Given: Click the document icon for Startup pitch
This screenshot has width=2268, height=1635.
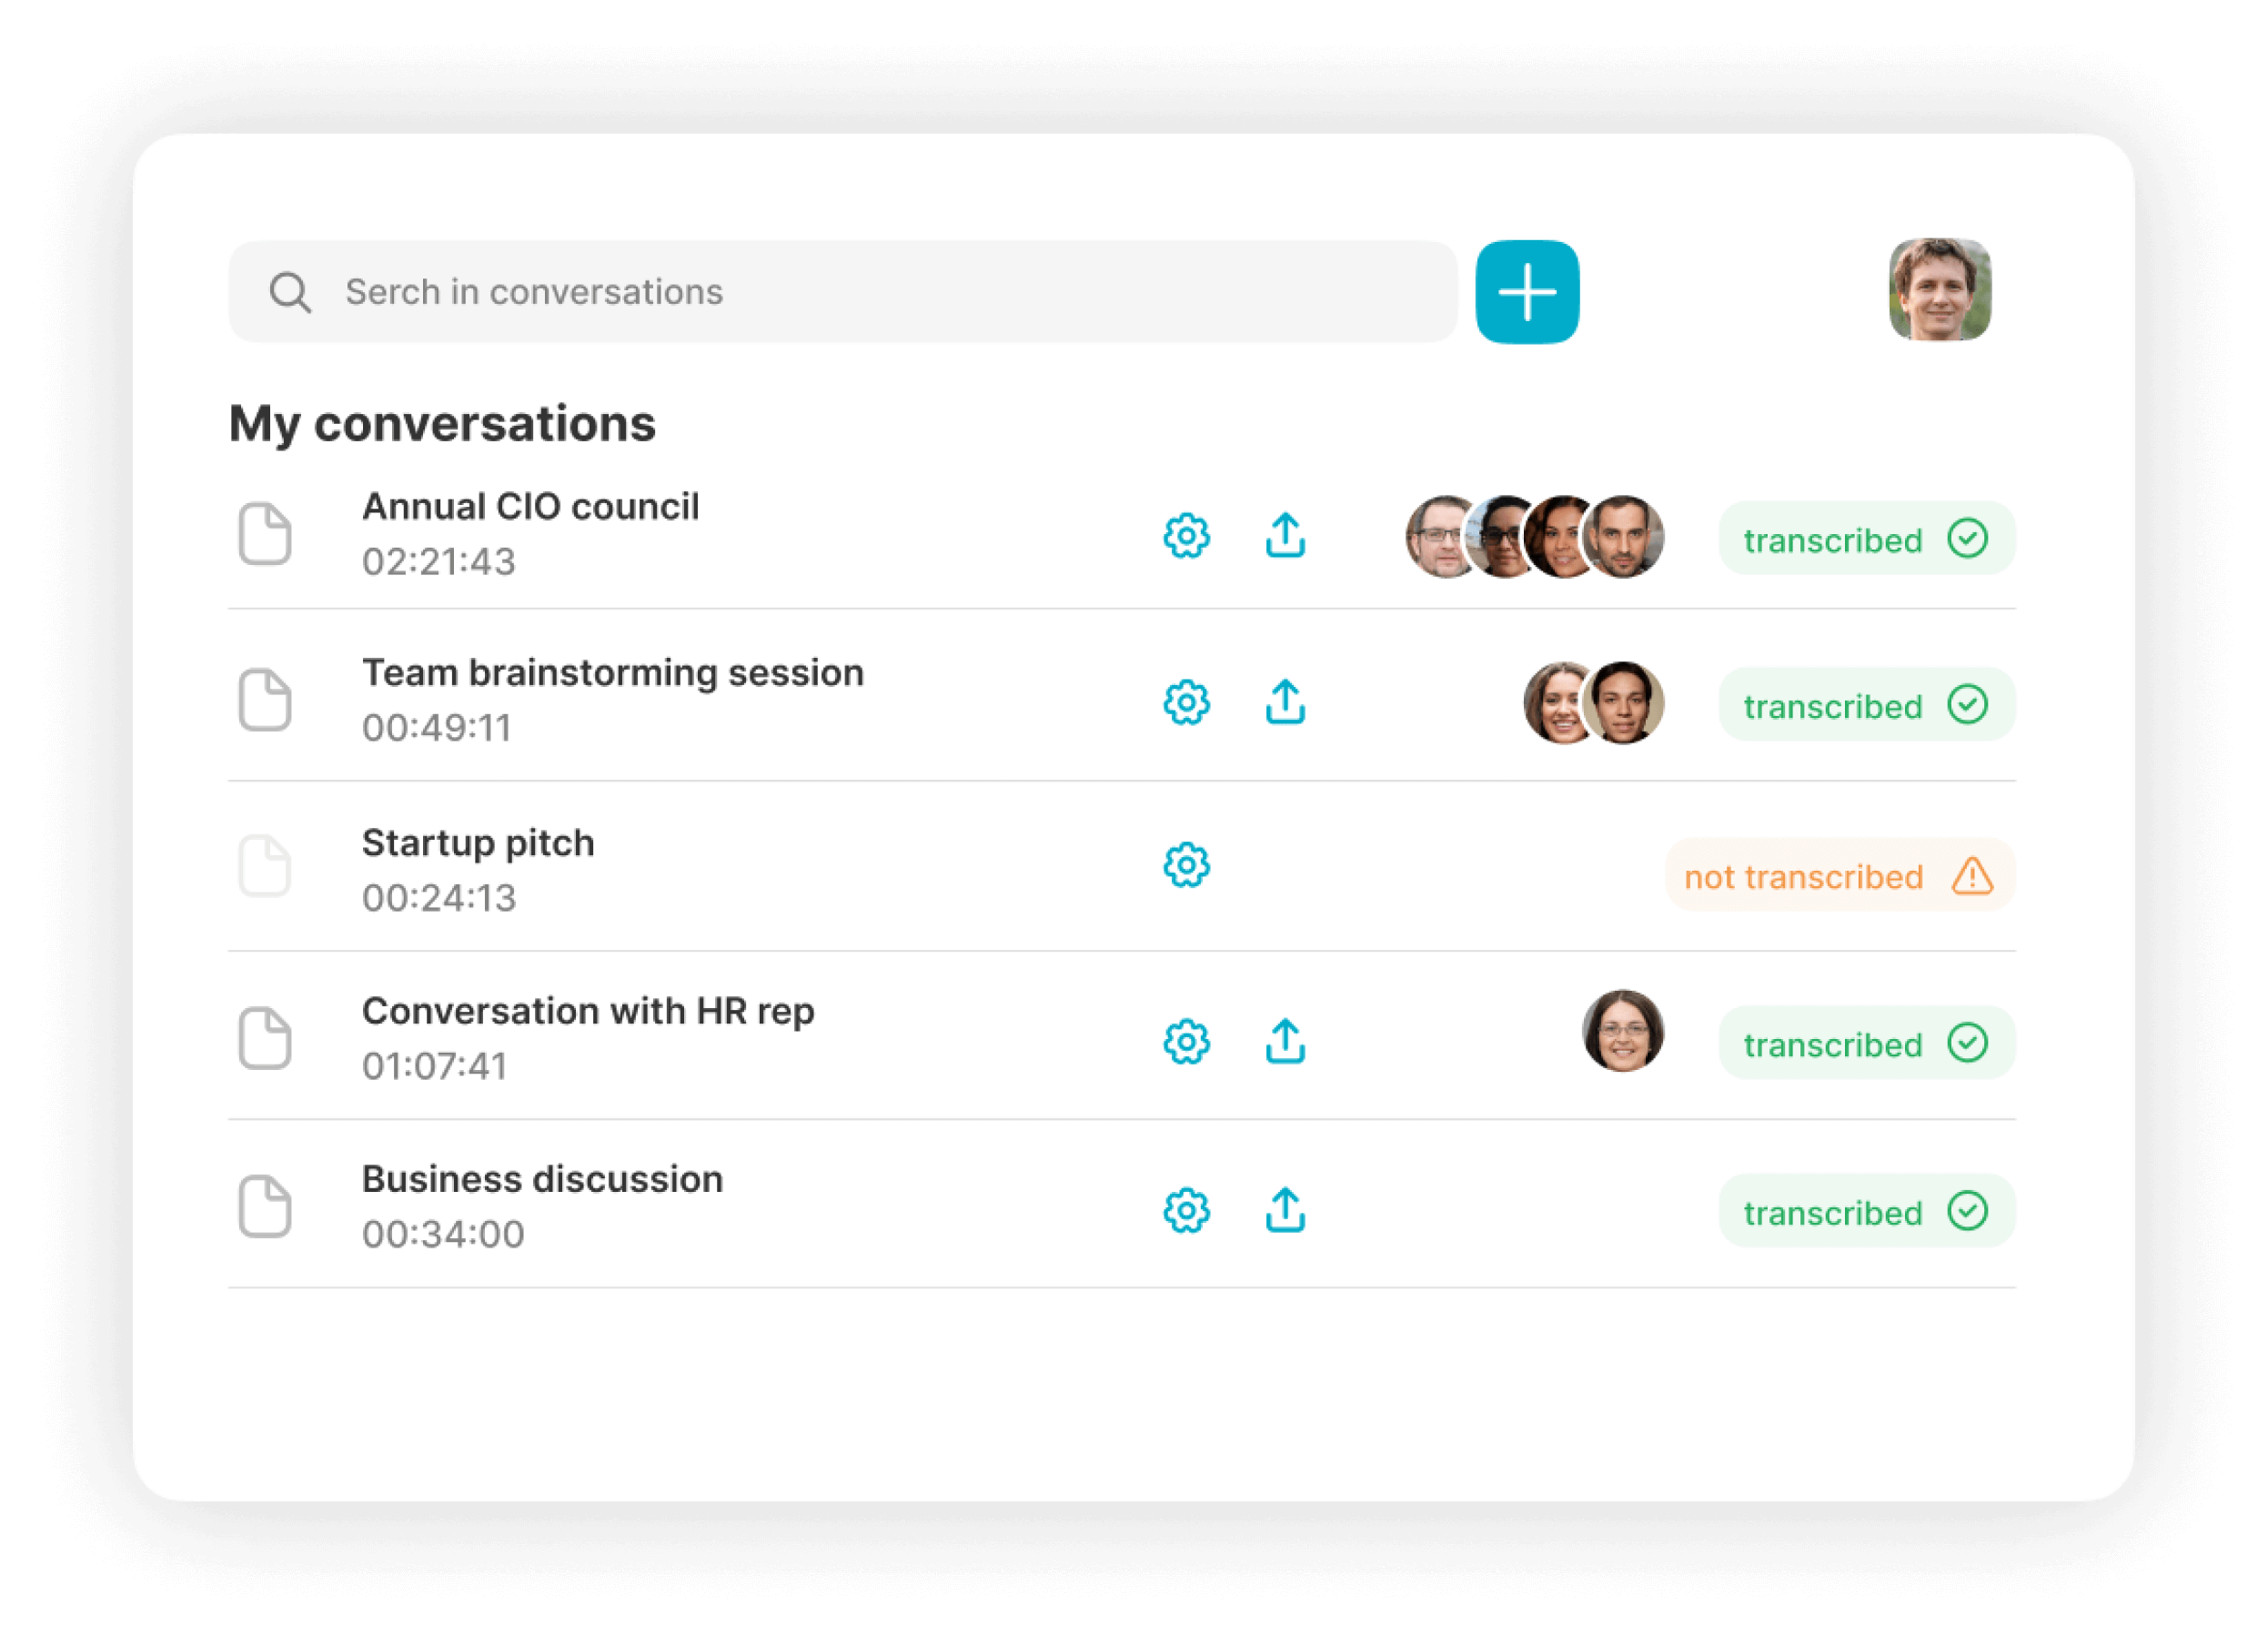Looking at the screenshot, I should click(x=265, y=866).
